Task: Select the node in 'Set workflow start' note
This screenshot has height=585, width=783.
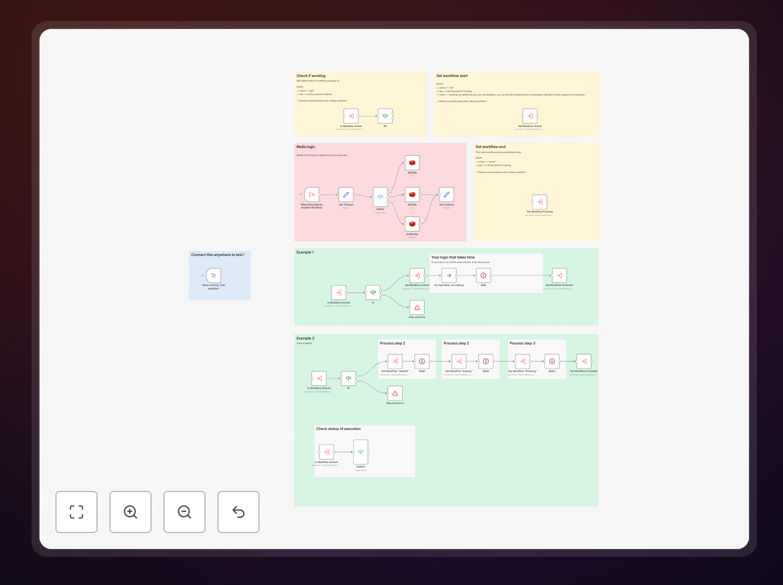Action: click(530, 116)
